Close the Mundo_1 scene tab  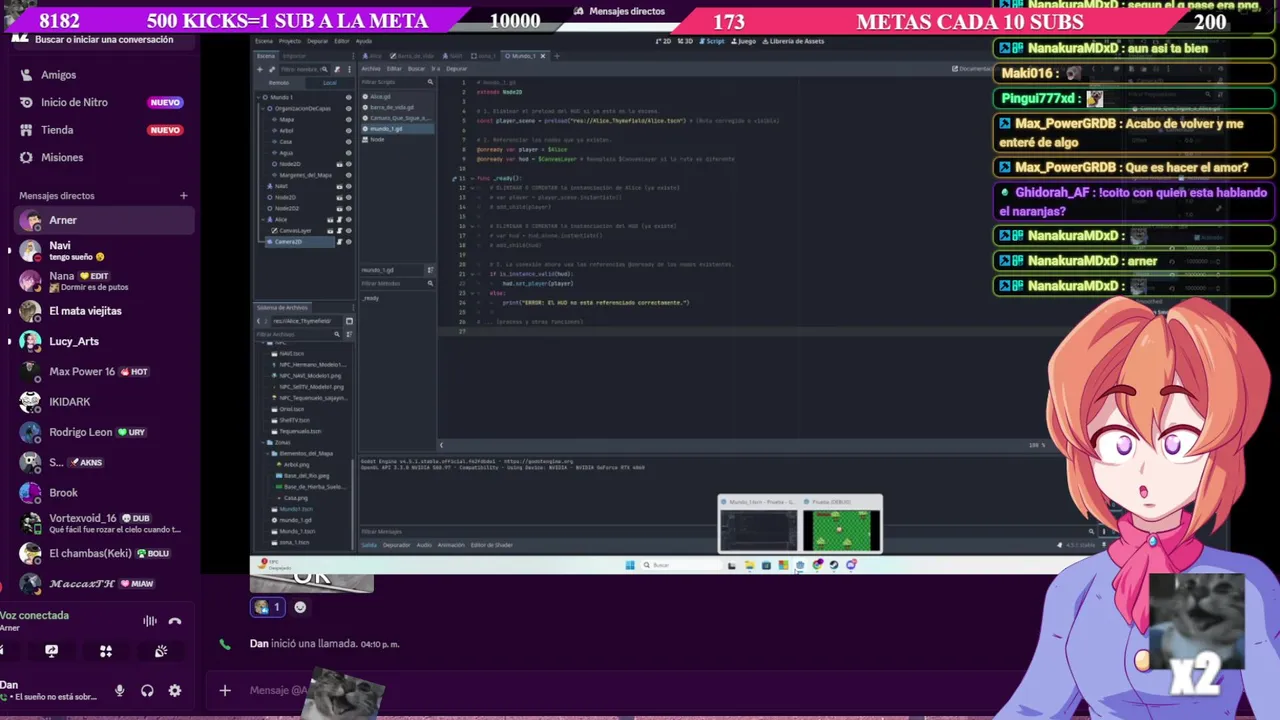click(x=543, y=56)
